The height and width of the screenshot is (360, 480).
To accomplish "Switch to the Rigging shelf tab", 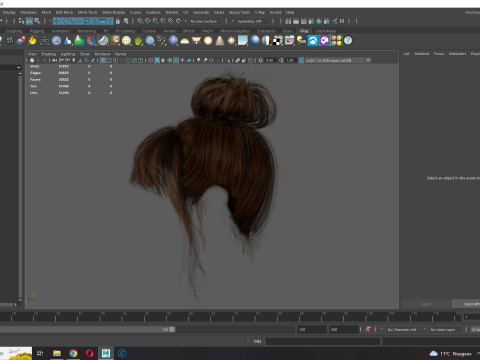I will tap(37, 31).
